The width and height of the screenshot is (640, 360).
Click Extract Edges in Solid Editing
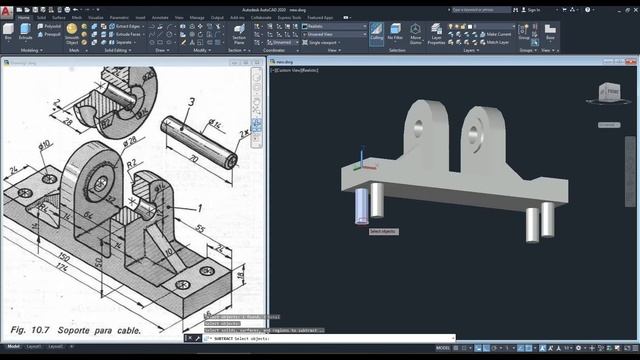(125, 26)
